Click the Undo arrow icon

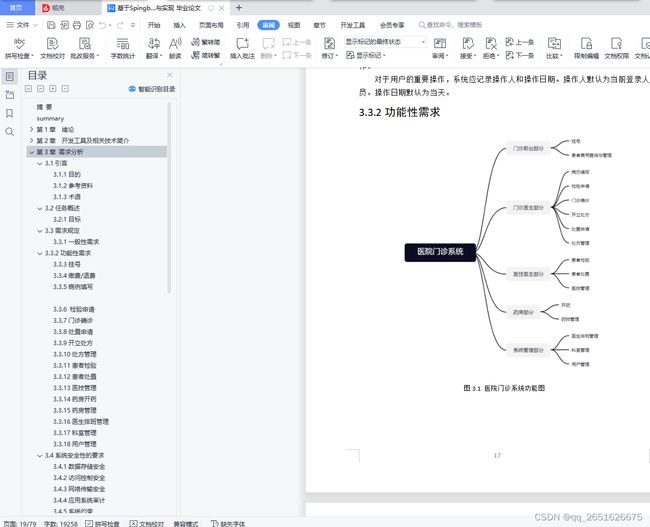click(102, 25)
